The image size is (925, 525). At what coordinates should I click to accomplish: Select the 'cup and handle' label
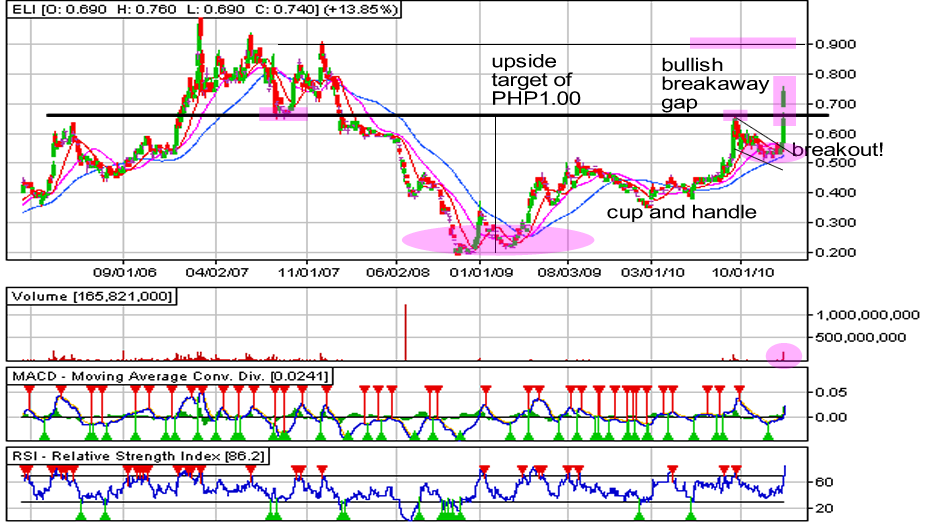681,212
